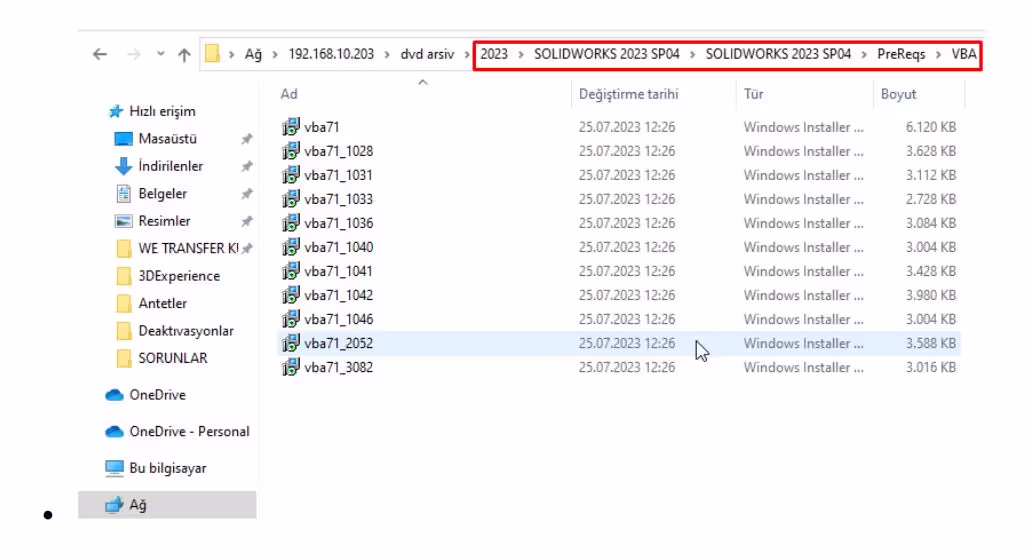
Task: Select the vba71_1028 file icon
Action: click(x=291, y=151)
